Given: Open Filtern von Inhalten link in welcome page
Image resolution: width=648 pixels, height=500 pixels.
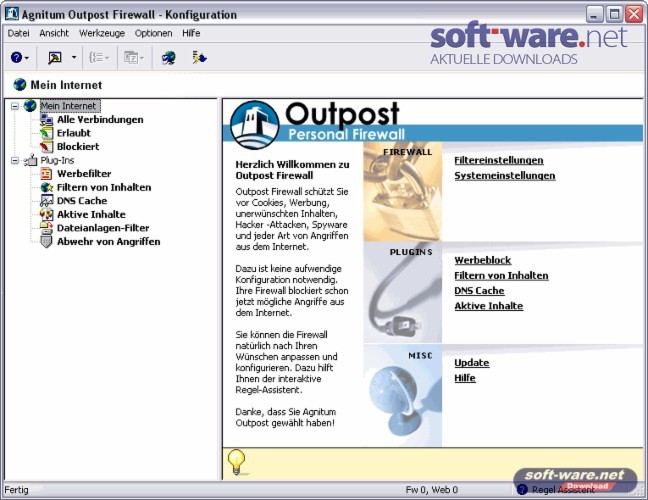Looking at the screenshot, I should 501,276.
